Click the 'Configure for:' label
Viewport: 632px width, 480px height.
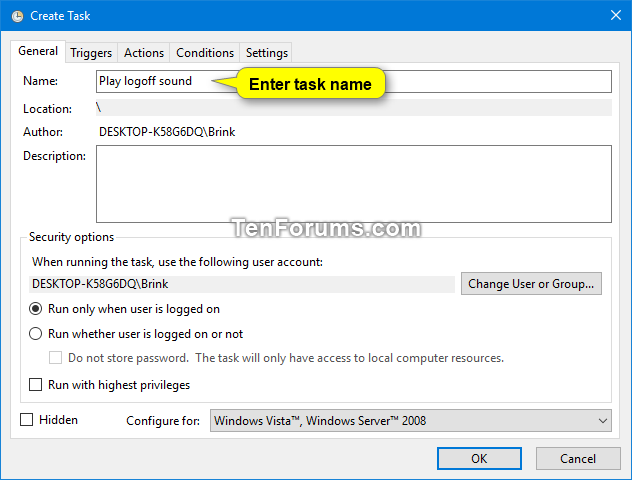pos(163,421)
